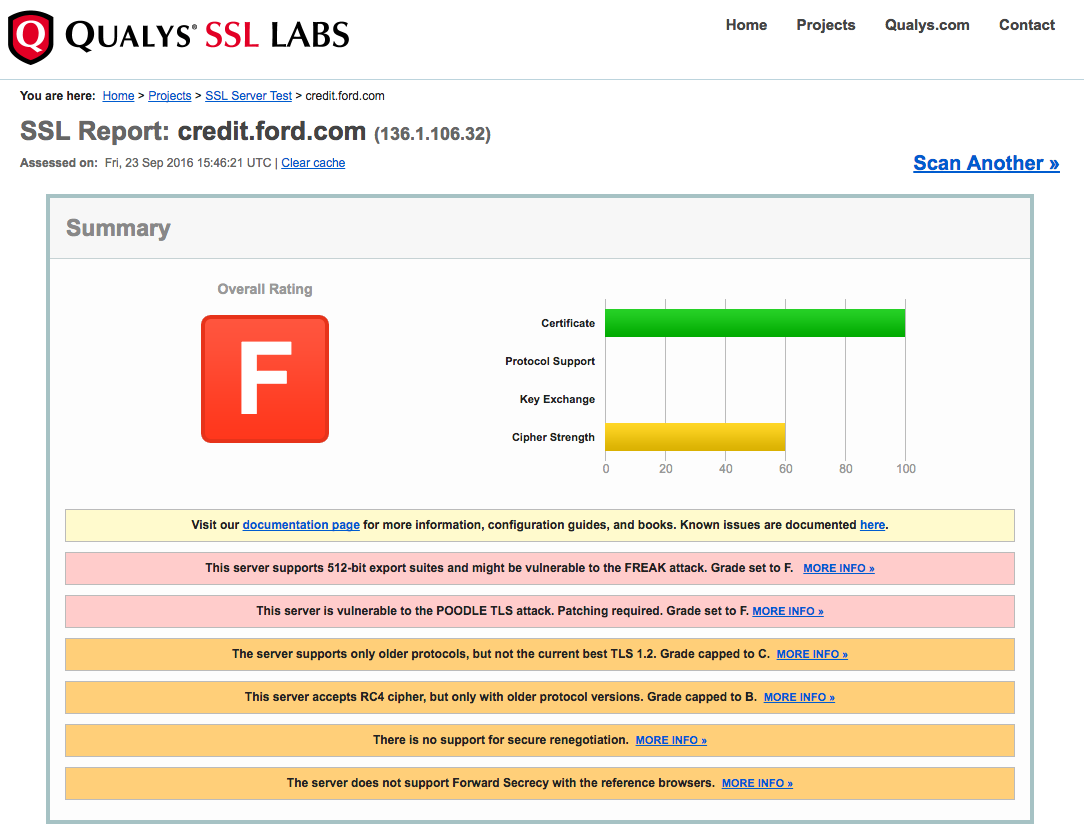Open MORE INFO for the POODLE TLS warning
Image resolution: width=1084 pixels, height=836 pixels.
point(787,611)
